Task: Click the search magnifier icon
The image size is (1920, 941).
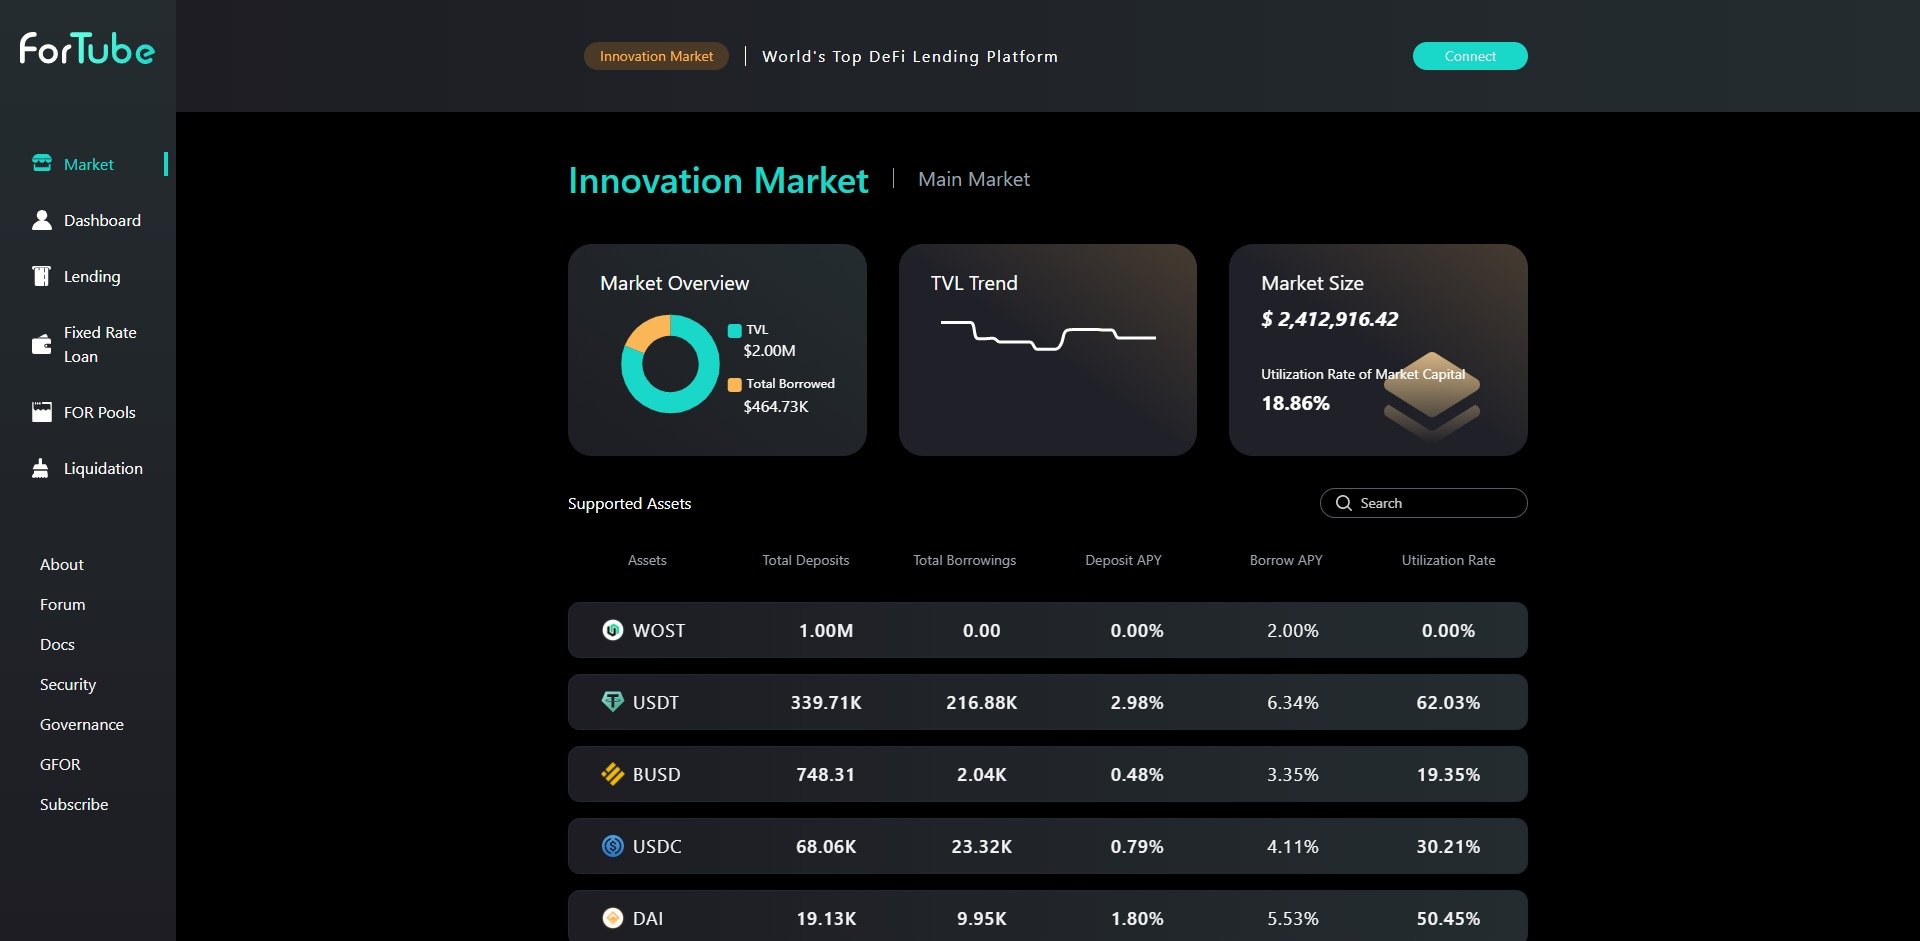Action: point(1344,503)
